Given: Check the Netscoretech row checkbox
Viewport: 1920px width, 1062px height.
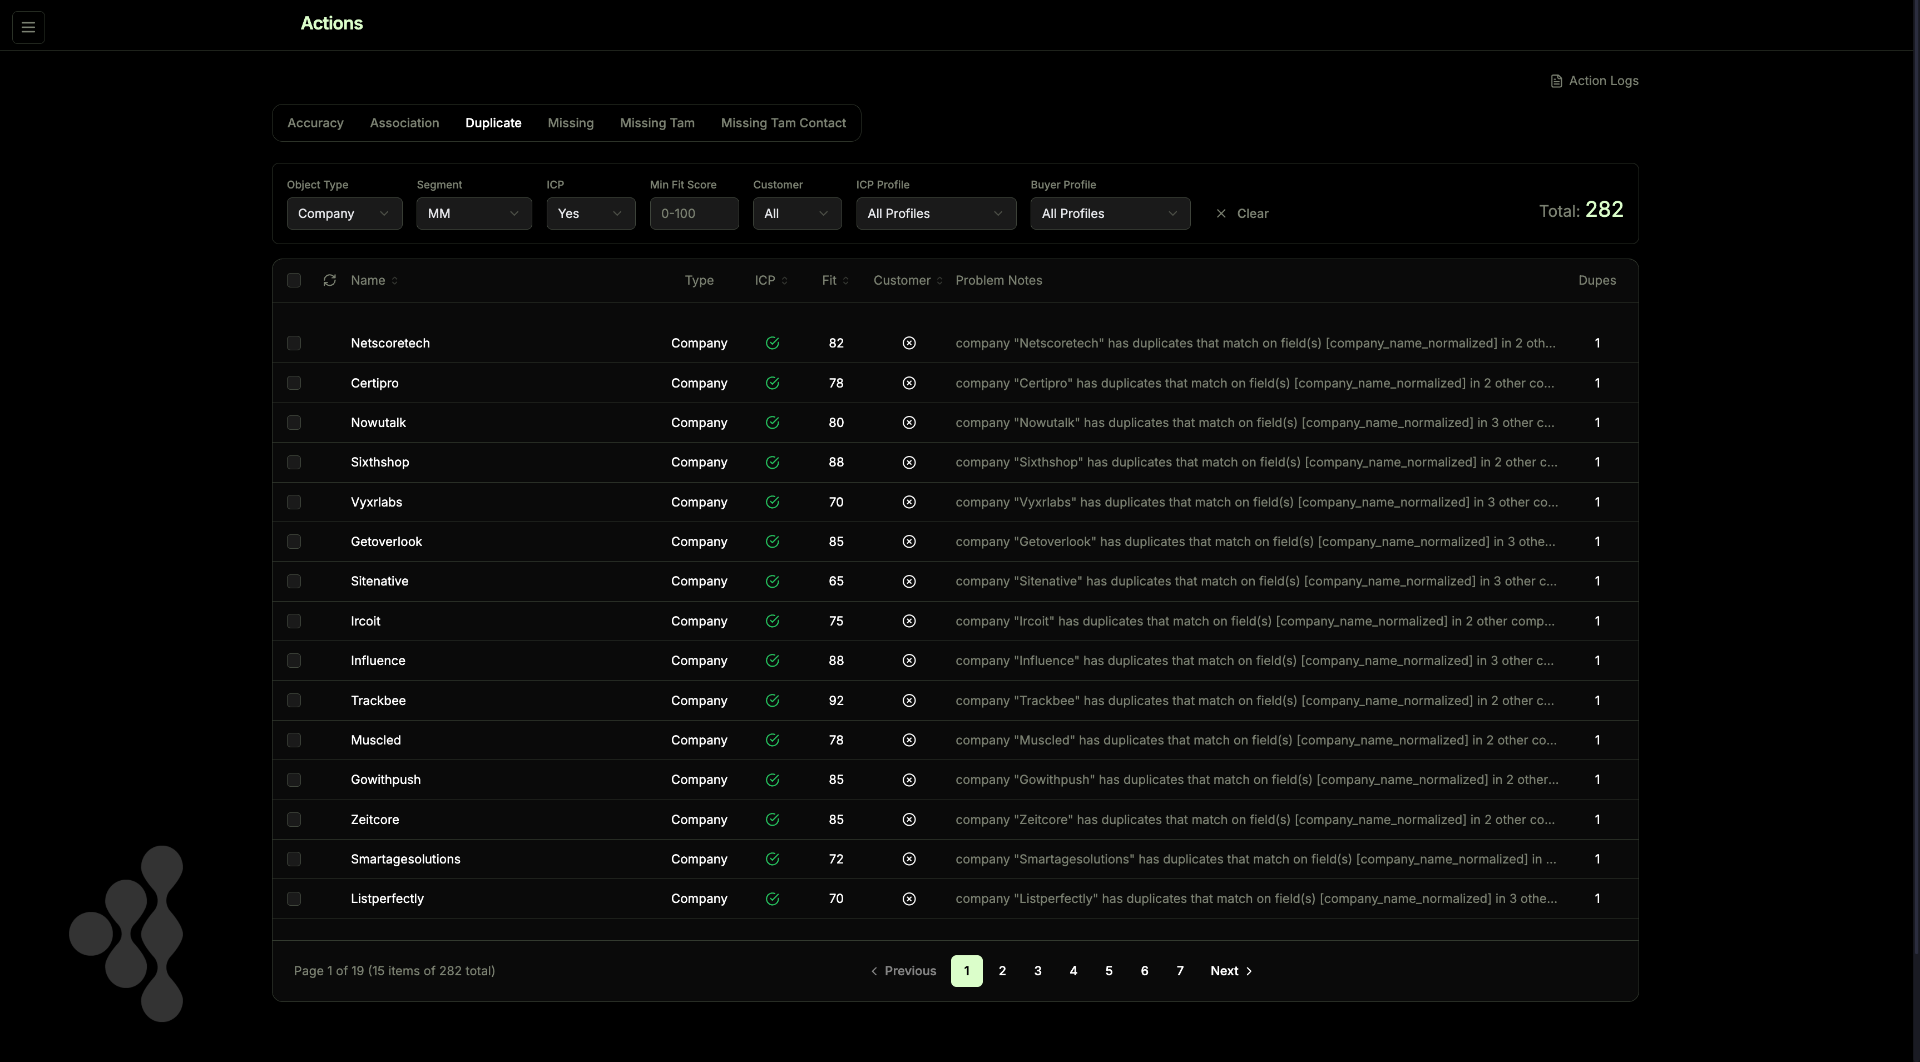Looking at the screenshot, I should (x=294, y=343).
